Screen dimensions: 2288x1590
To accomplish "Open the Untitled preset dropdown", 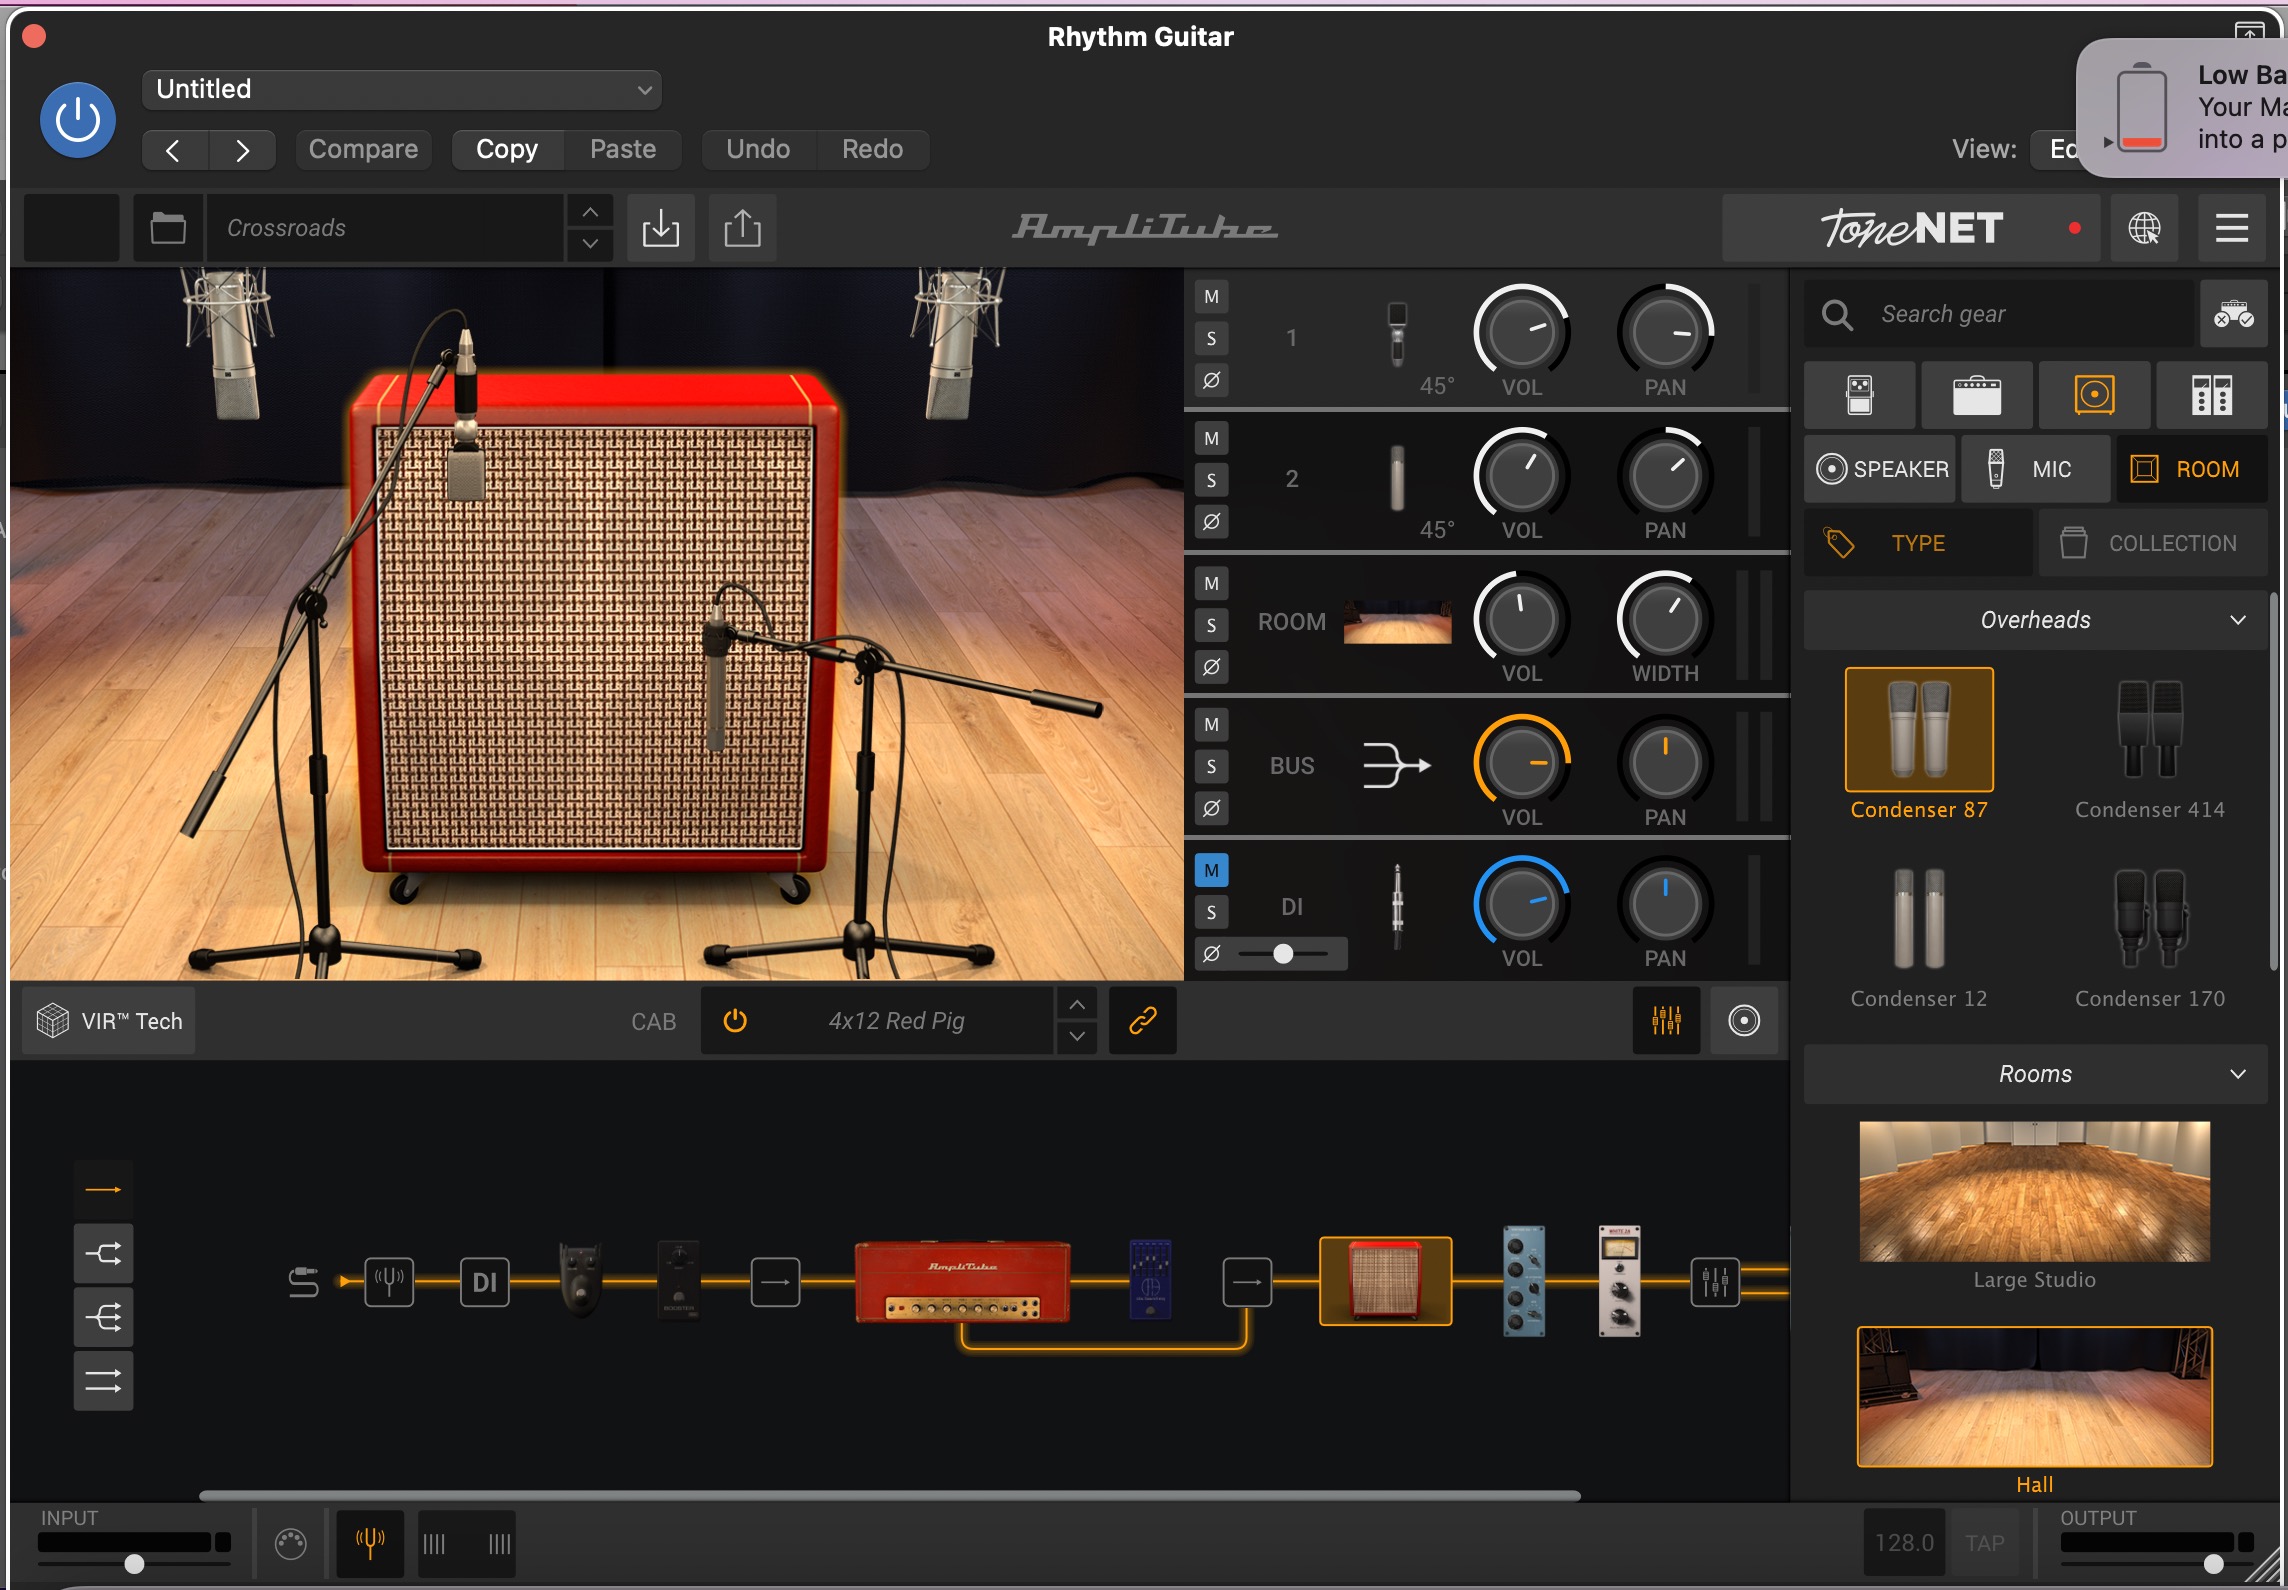I will [x=402, y=89].
